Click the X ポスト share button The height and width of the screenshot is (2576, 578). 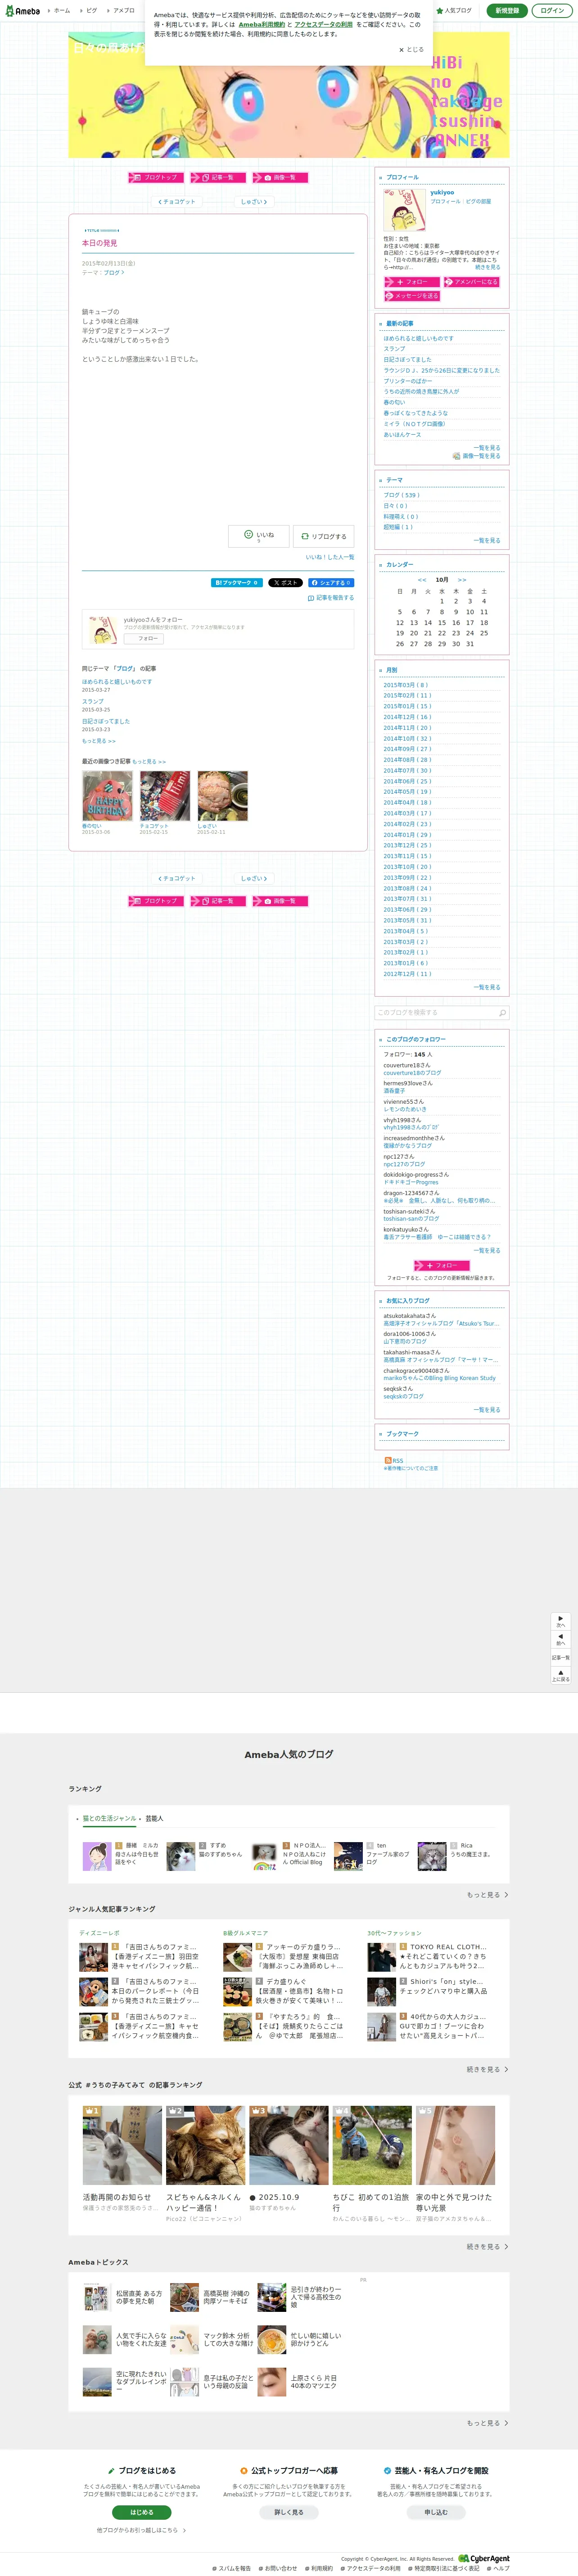(285, 583)
